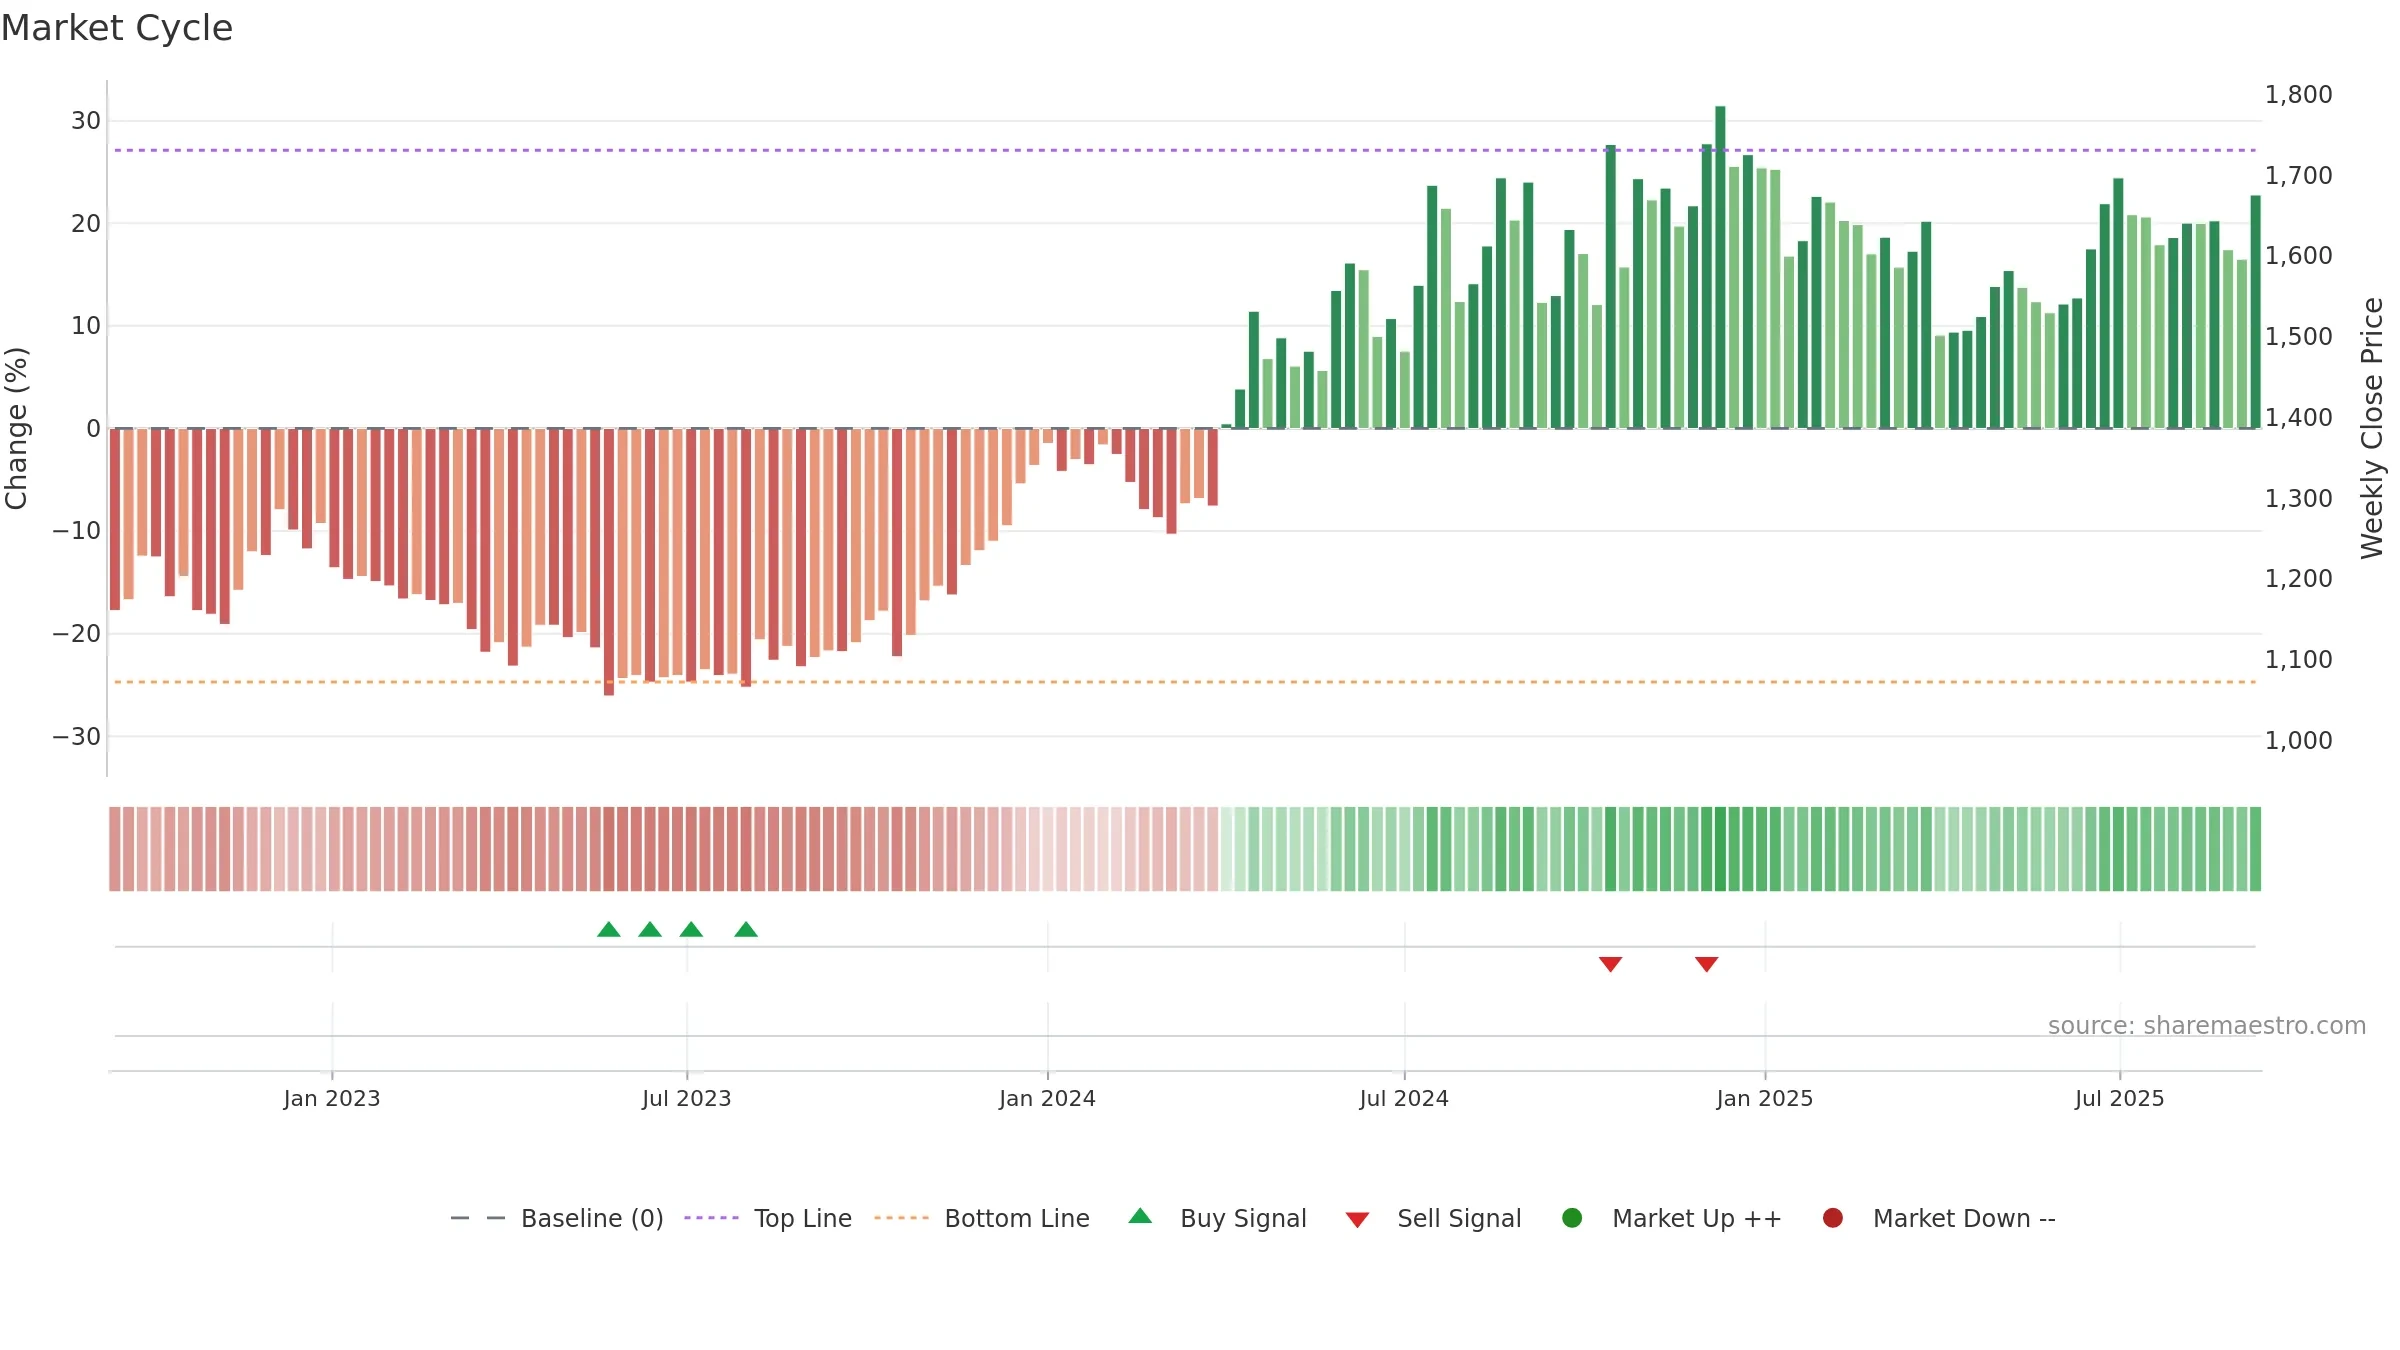Image resolution: width=2400 pixels, height=1350 pixels.
Task: Select the fourth buy signal triangle on the chart
Action: click(746, 930)
